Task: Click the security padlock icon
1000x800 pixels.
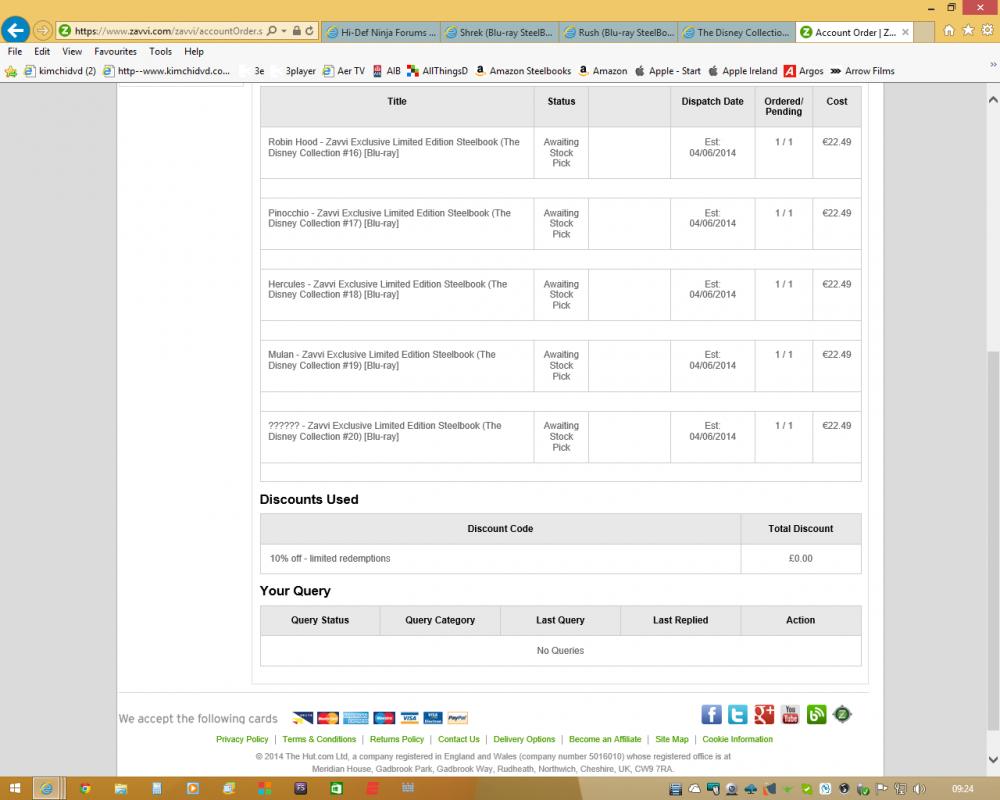Action: tap(297, 31)
